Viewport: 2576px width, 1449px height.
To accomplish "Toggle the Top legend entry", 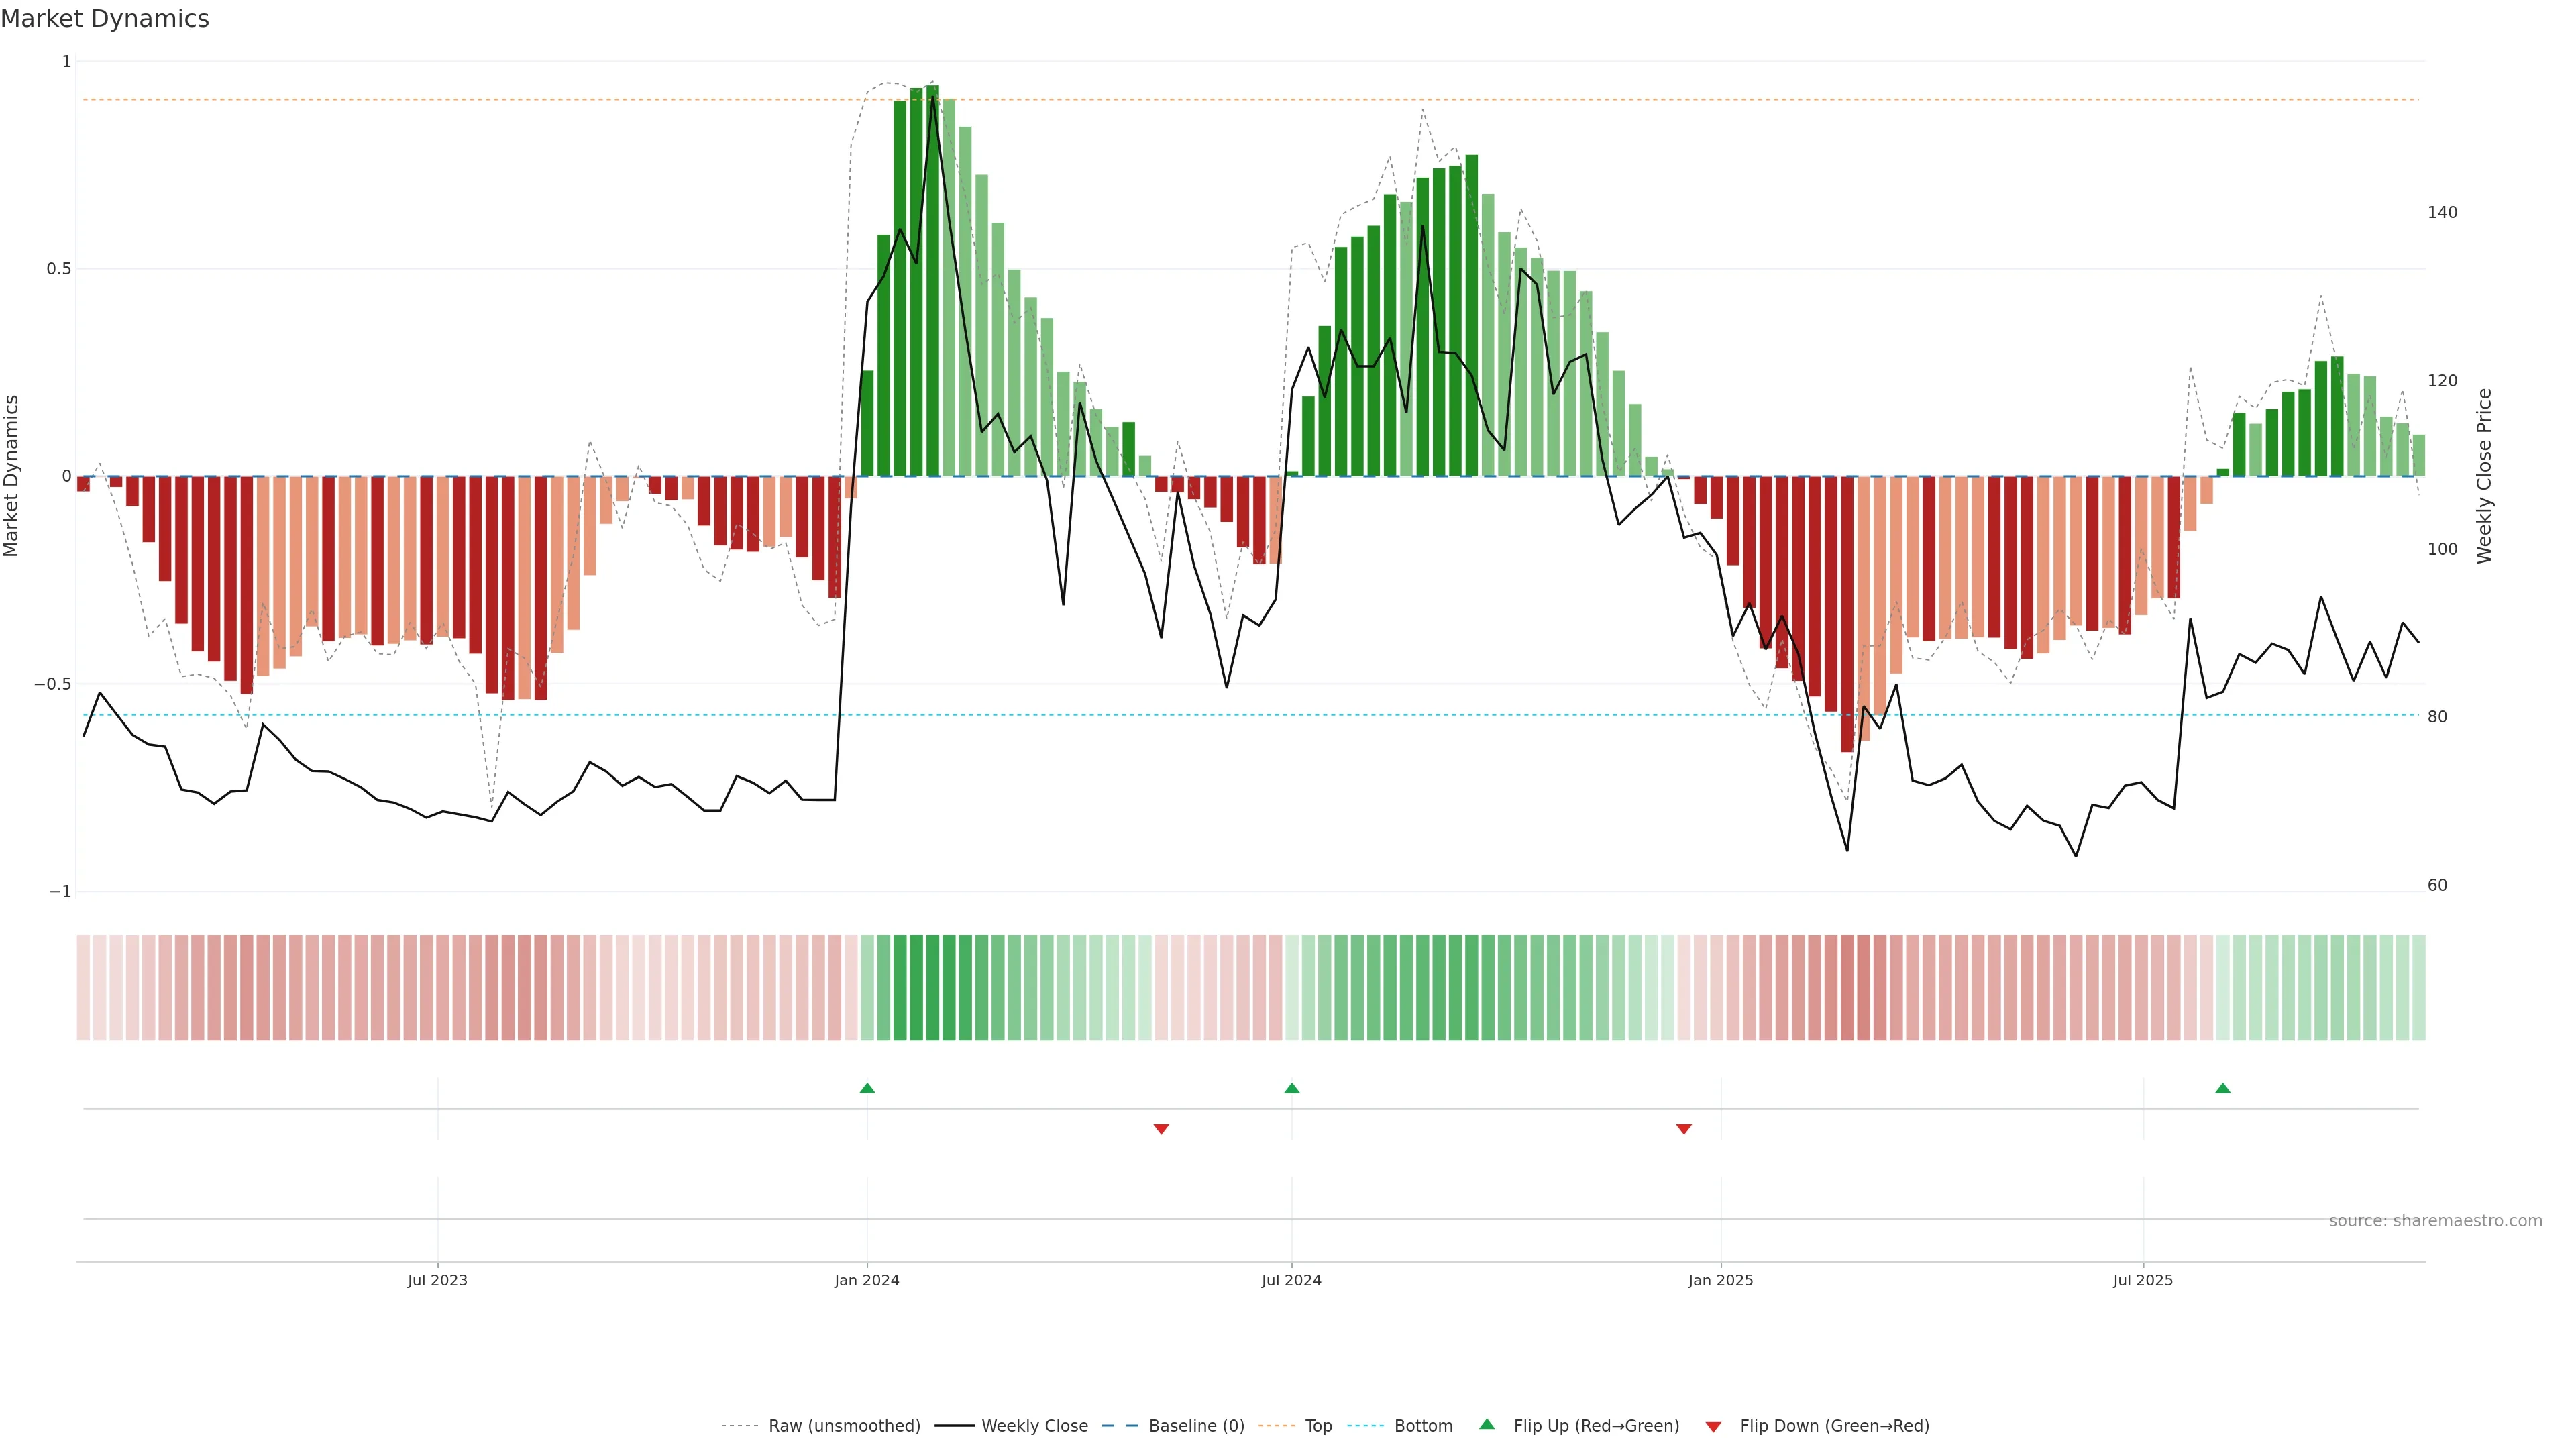I will (1318, 1426).
